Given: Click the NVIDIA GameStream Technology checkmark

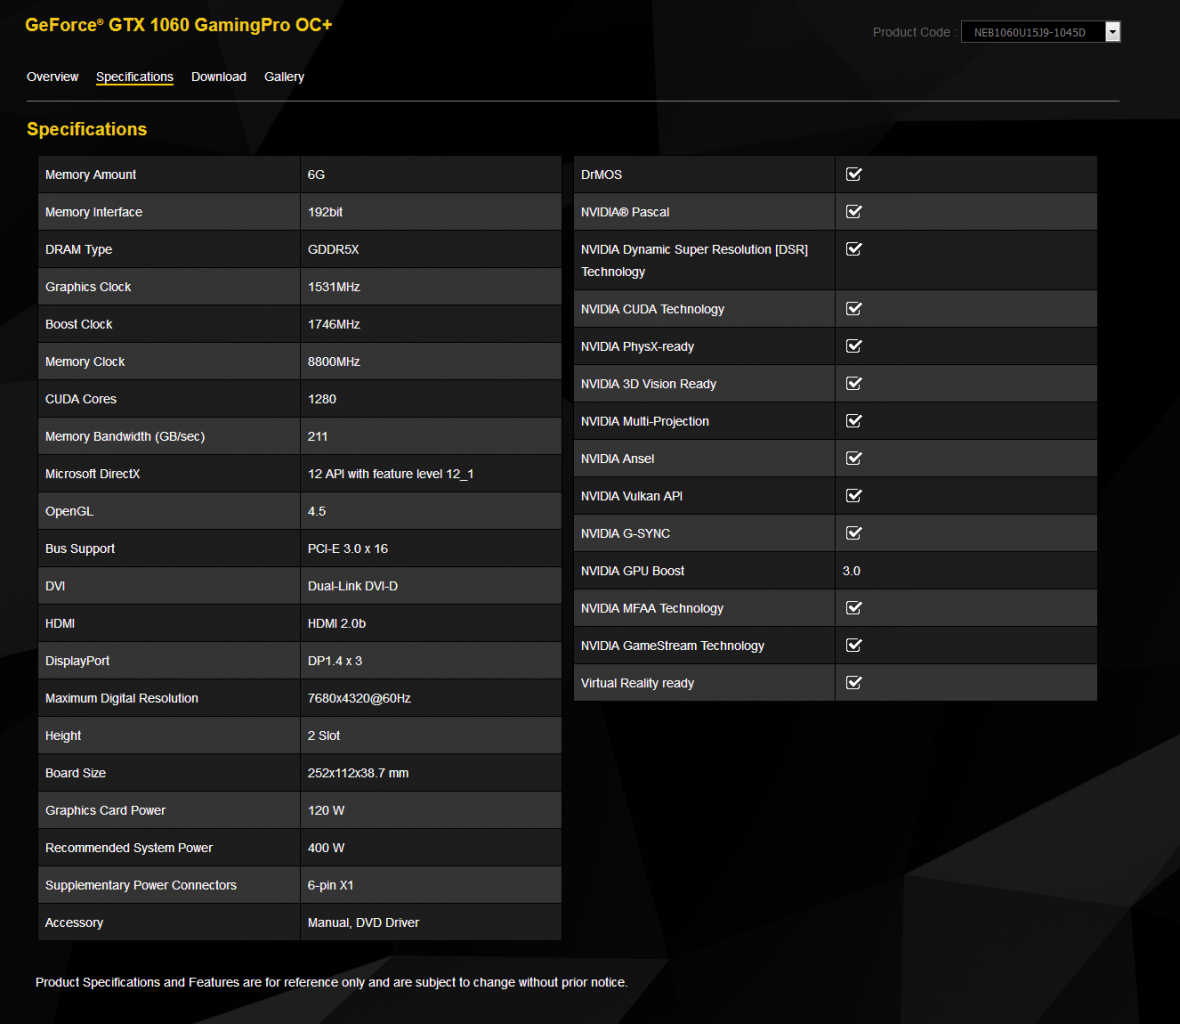Looking at the screenshot, I should 853,646.
